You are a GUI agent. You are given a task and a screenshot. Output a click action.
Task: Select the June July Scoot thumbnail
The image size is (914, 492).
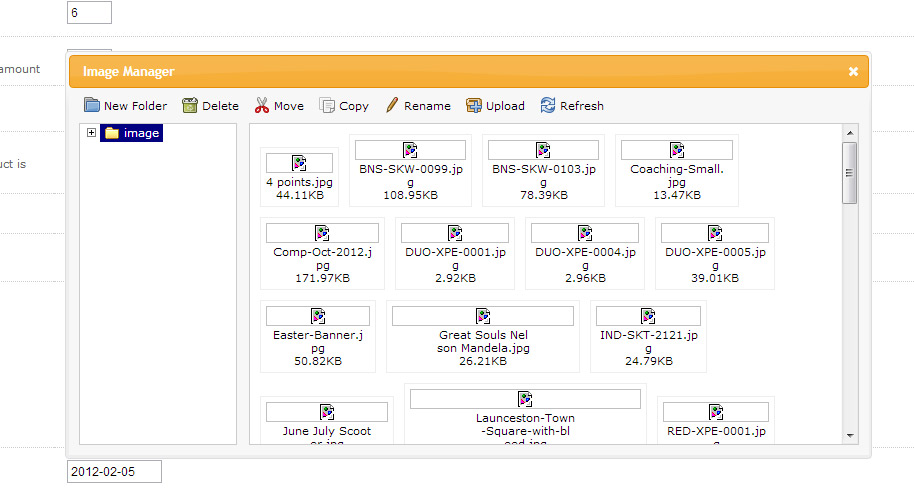point(327,412)
